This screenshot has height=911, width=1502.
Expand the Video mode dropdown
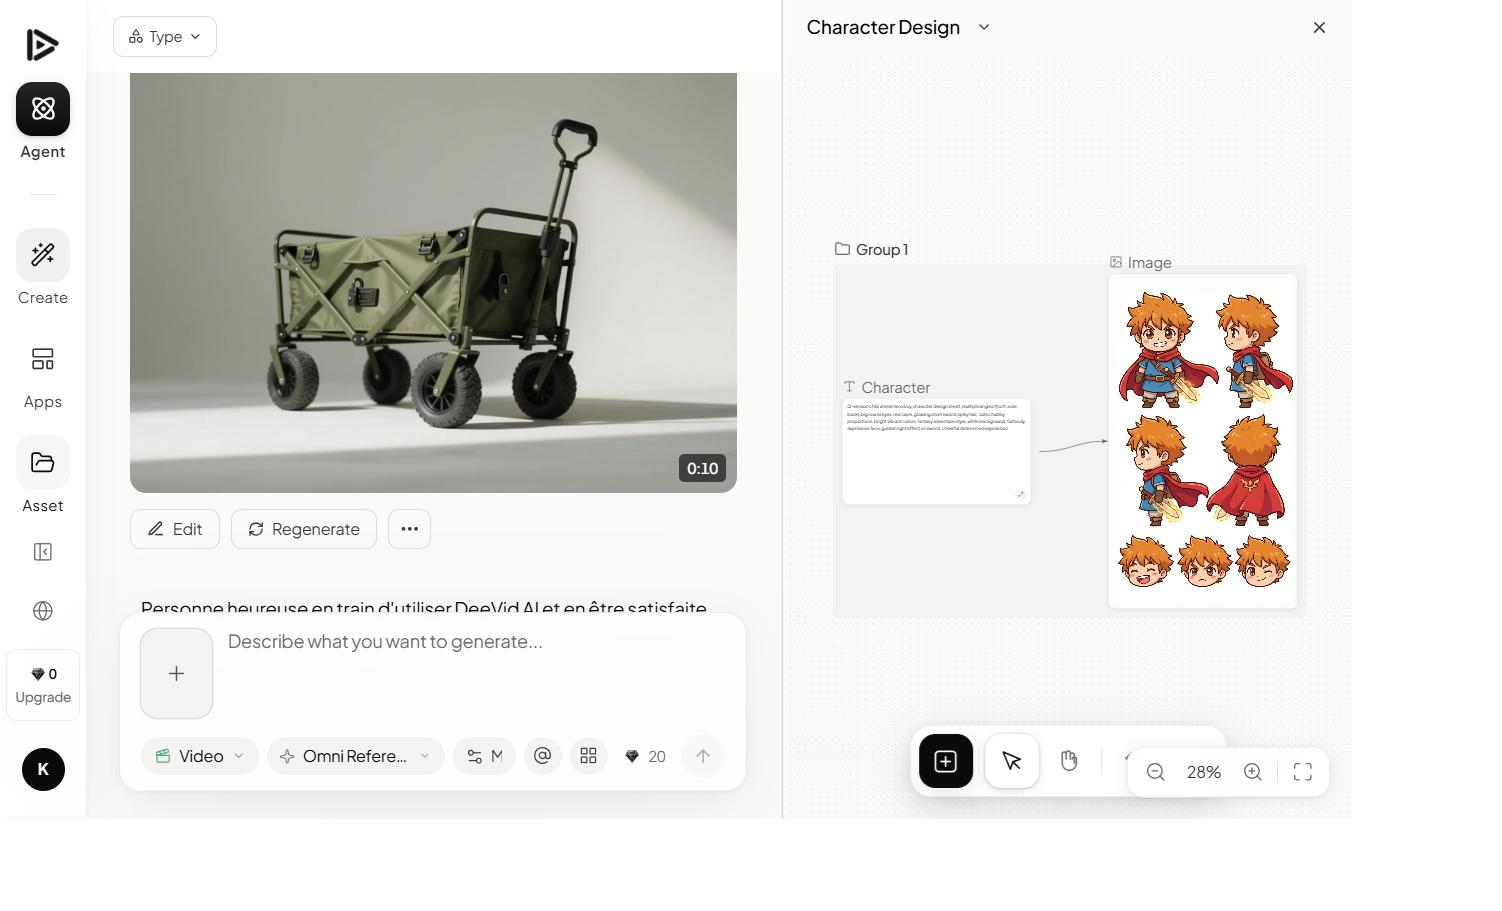coord(199,756)
